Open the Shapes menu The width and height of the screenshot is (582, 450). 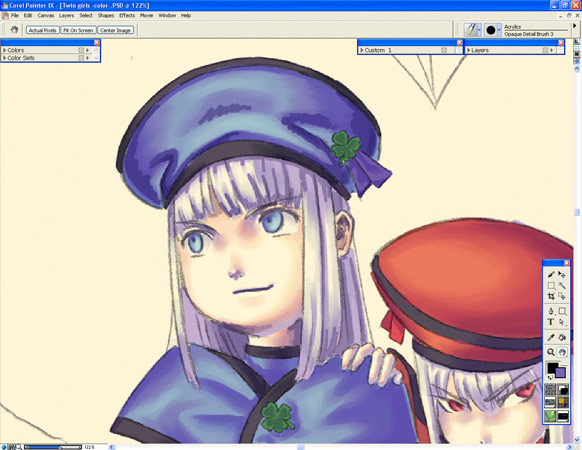click(x=106, y=16)
